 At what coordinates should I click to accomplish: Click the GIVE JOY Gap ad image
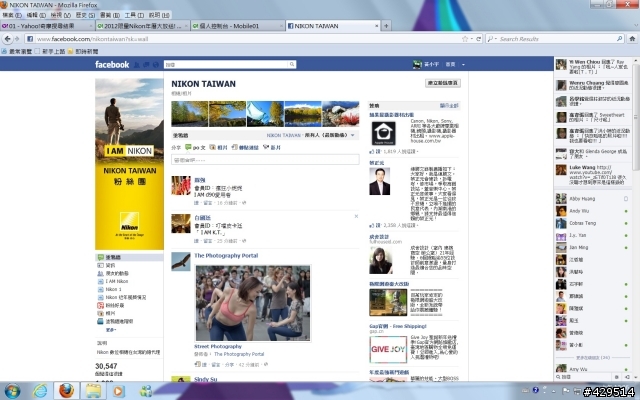[x=388, y=349]
